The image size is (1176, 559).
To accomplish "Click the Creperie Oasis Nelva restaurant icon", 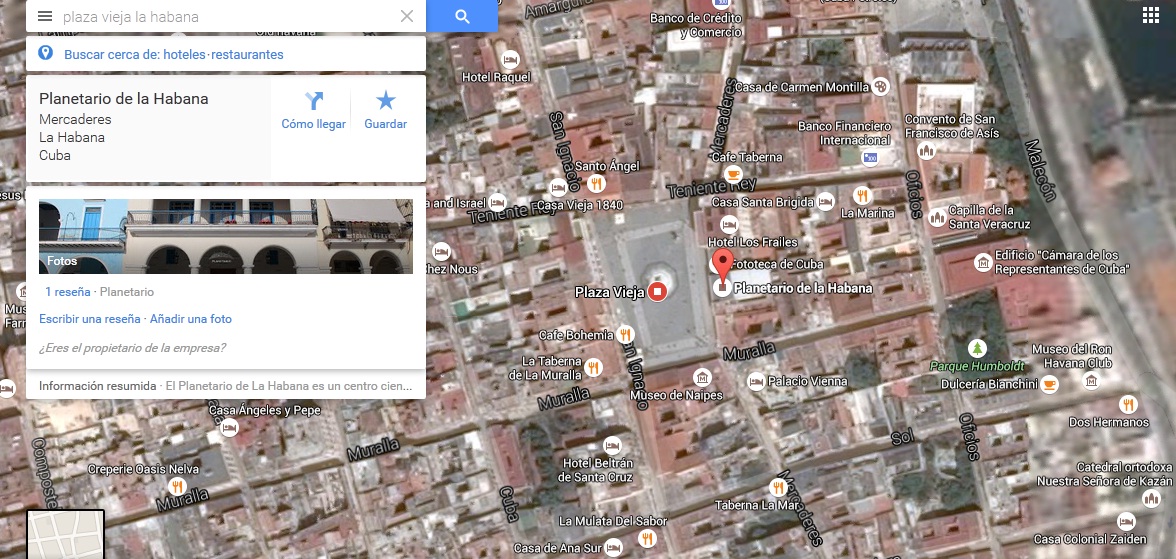I will coord(177,486).
